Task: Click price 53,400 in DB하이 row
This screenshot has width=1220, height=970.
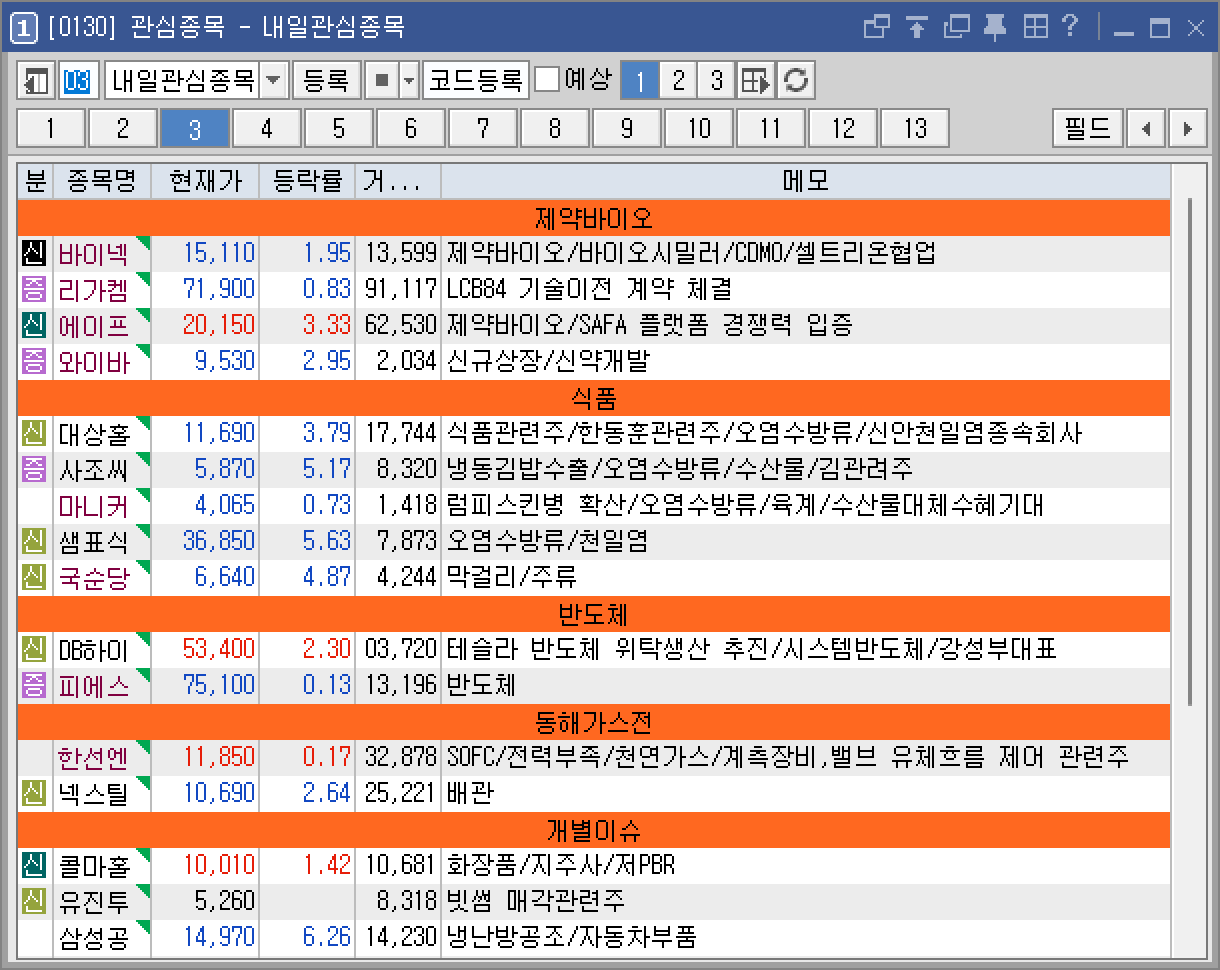Action: (219, 650)
